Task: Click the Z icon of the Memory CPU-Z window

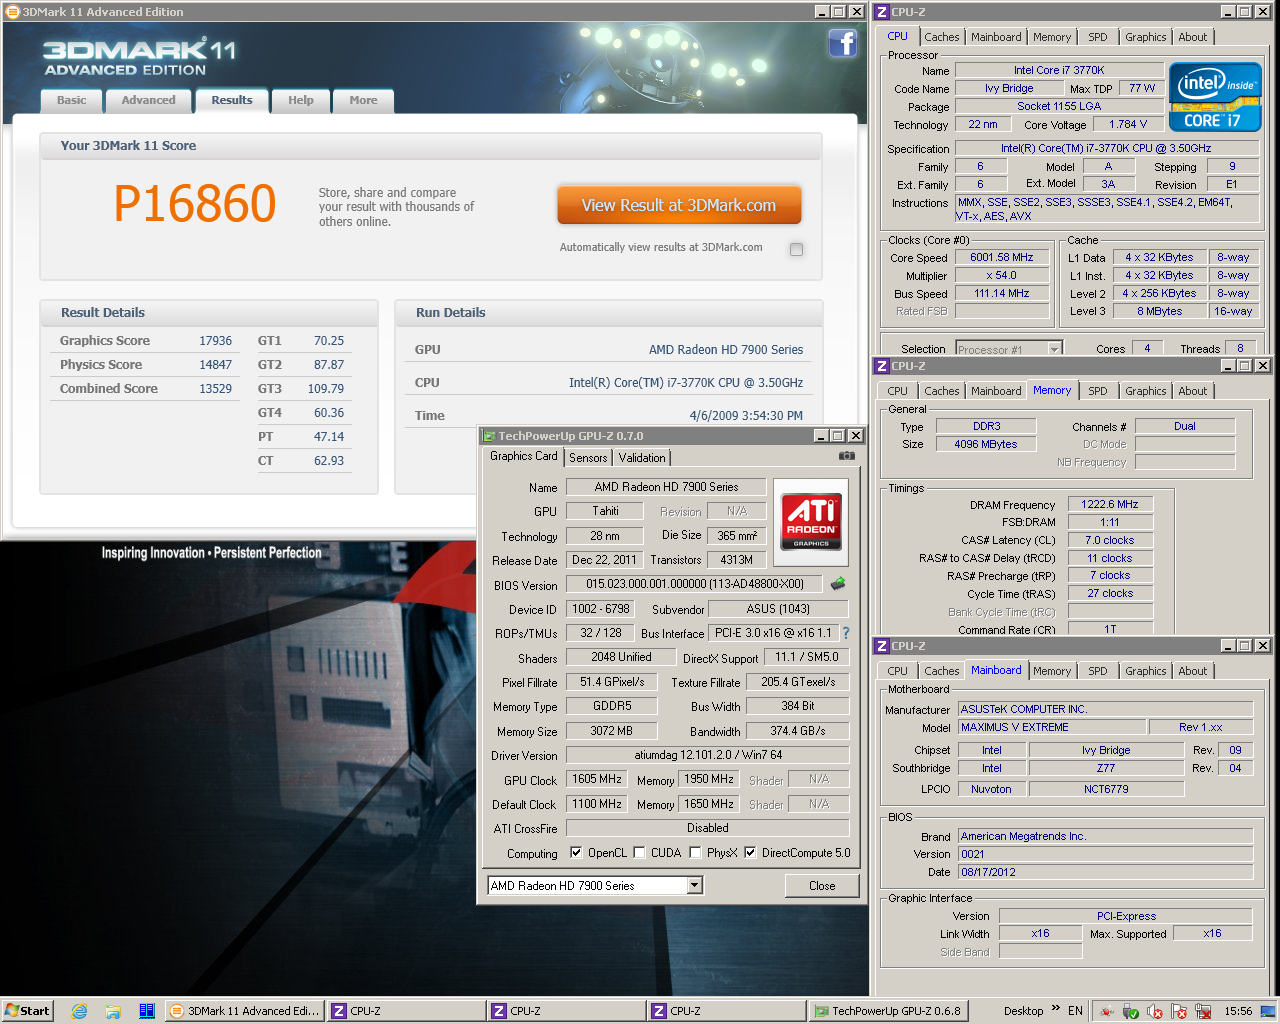Action: click(x=882, y=366)
